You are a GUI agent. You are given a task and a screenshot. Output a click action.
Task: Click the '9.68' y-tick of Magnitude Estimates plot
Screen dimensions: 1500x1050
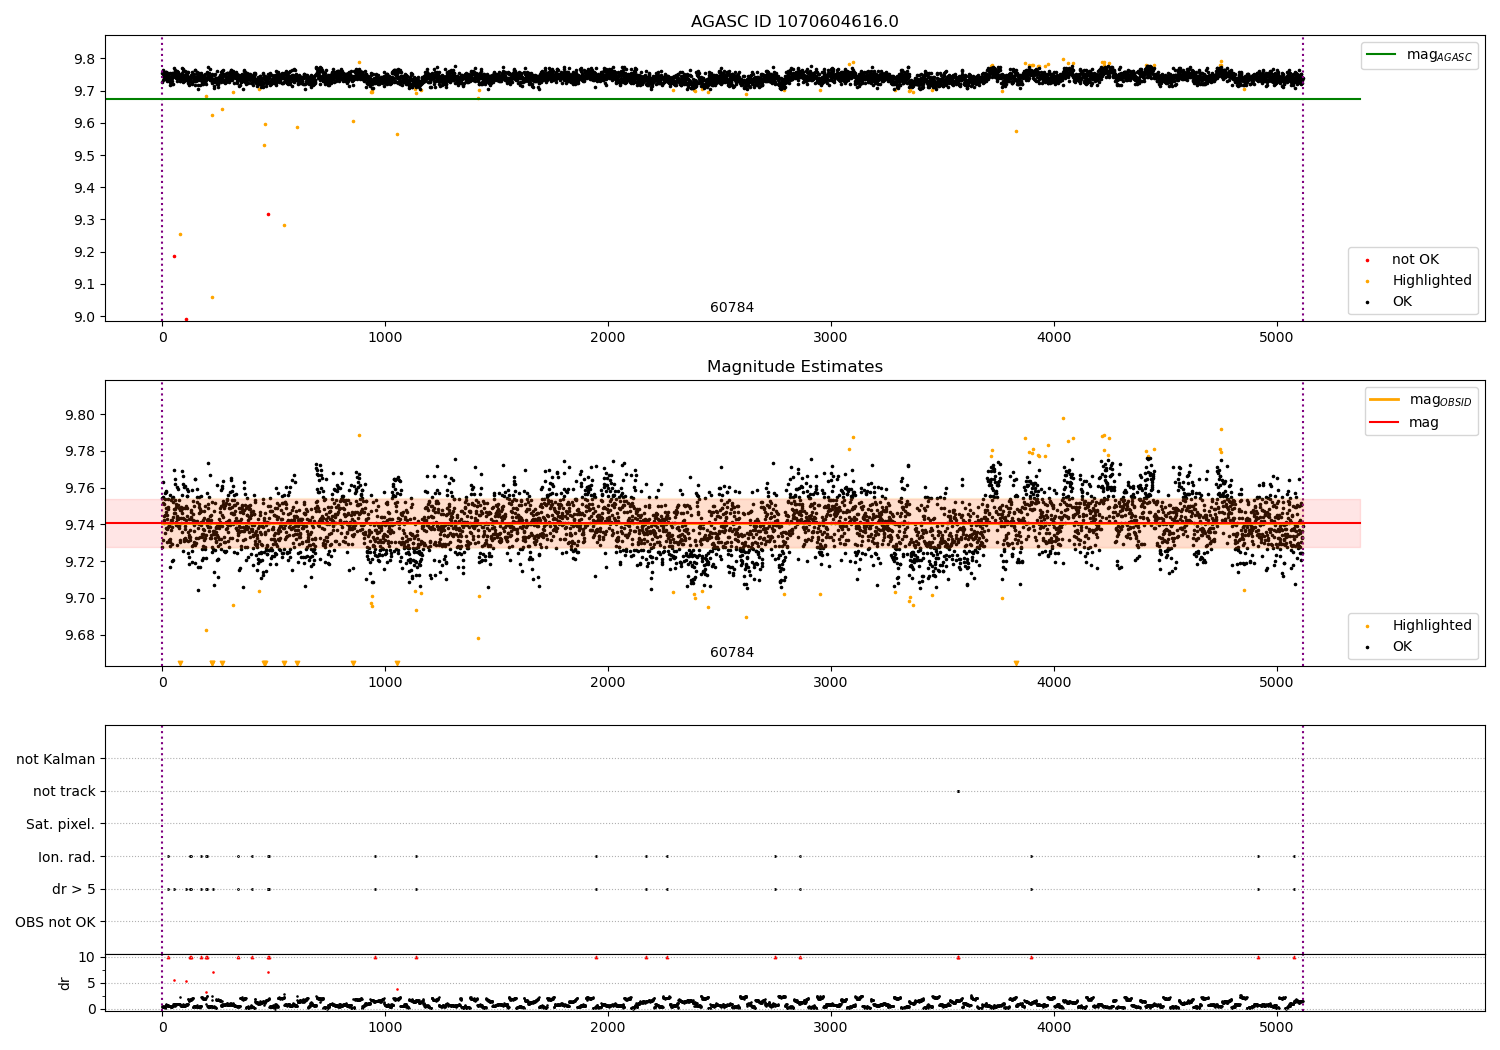pyautogui.click(x=81, y=635)
